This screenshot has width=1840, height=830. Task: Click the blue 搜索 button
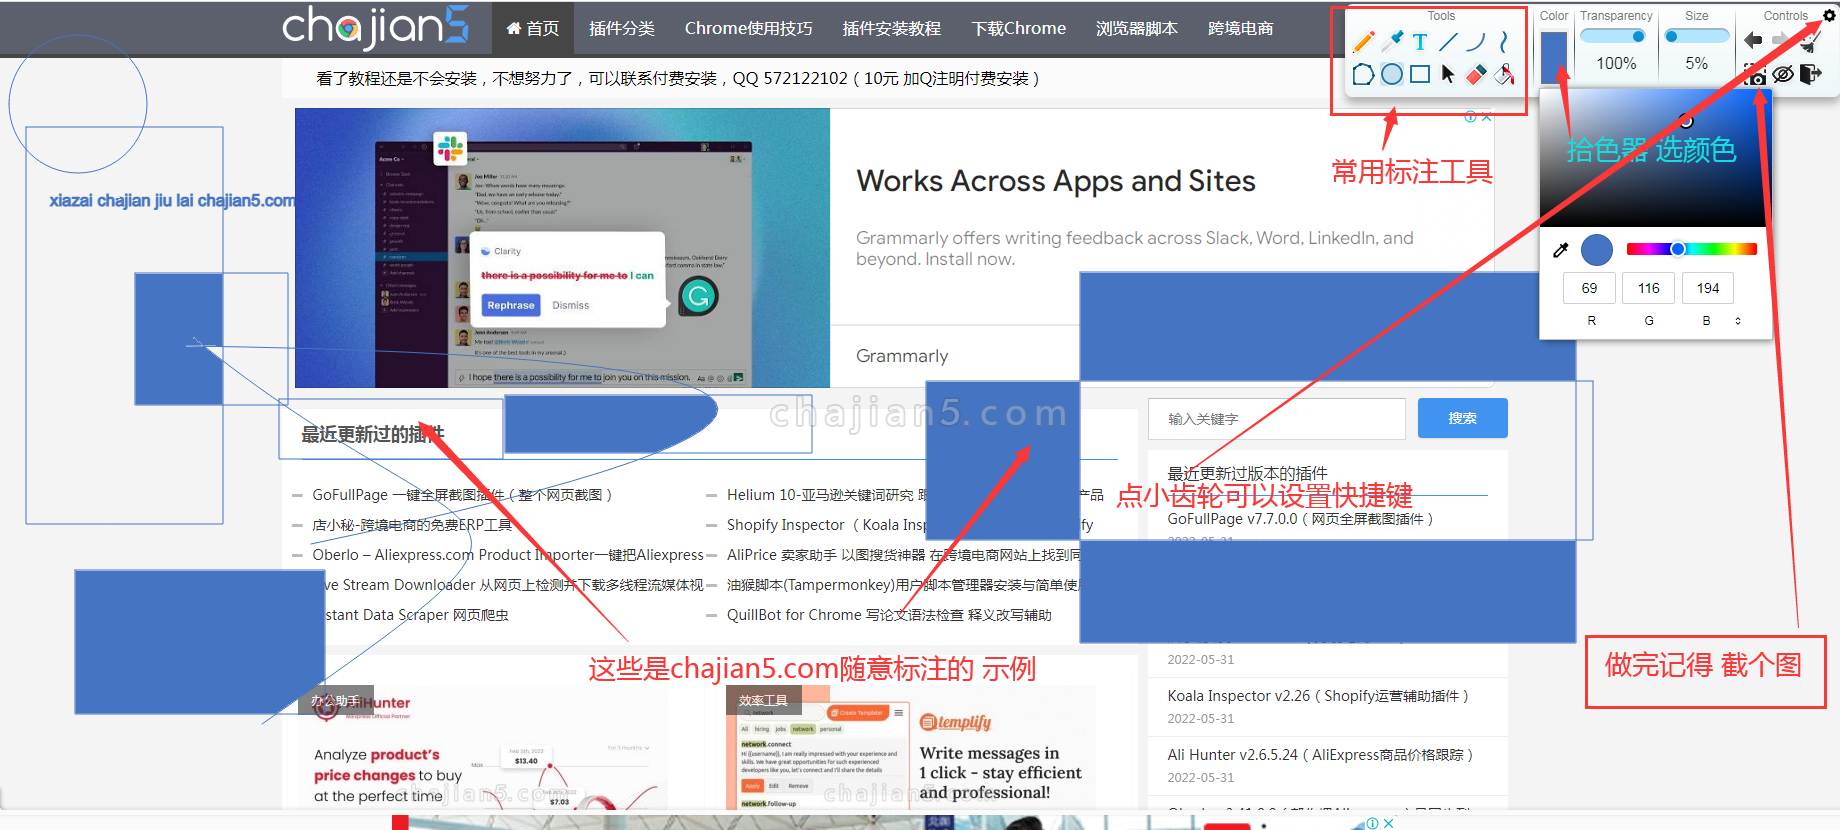(x=1462, y=418)
